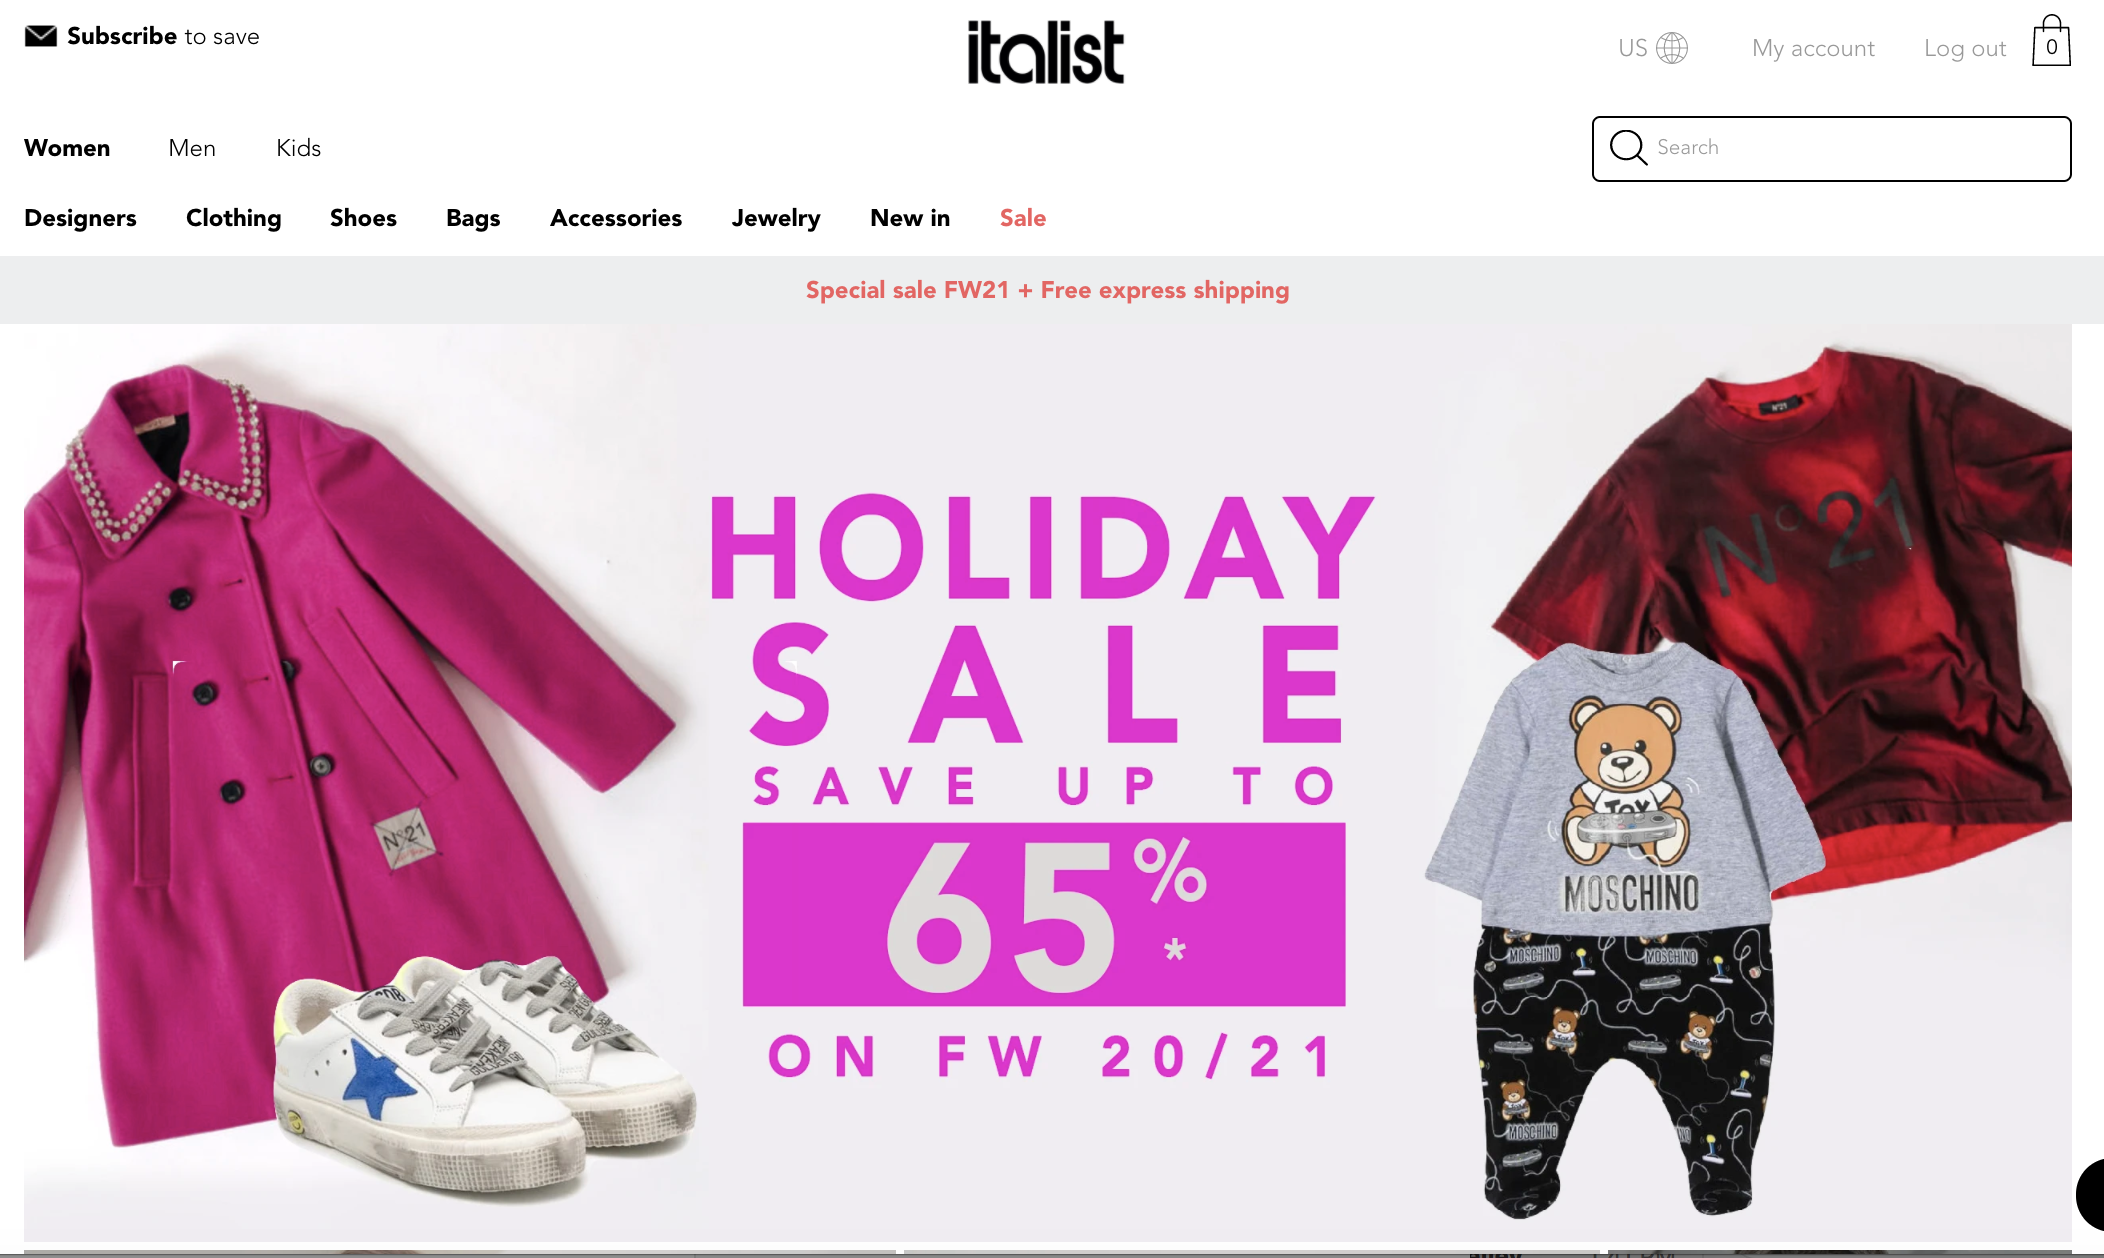Open My account page
The height and width of the screenshot is (1258, 2104).
click(x=1813, y=48)
